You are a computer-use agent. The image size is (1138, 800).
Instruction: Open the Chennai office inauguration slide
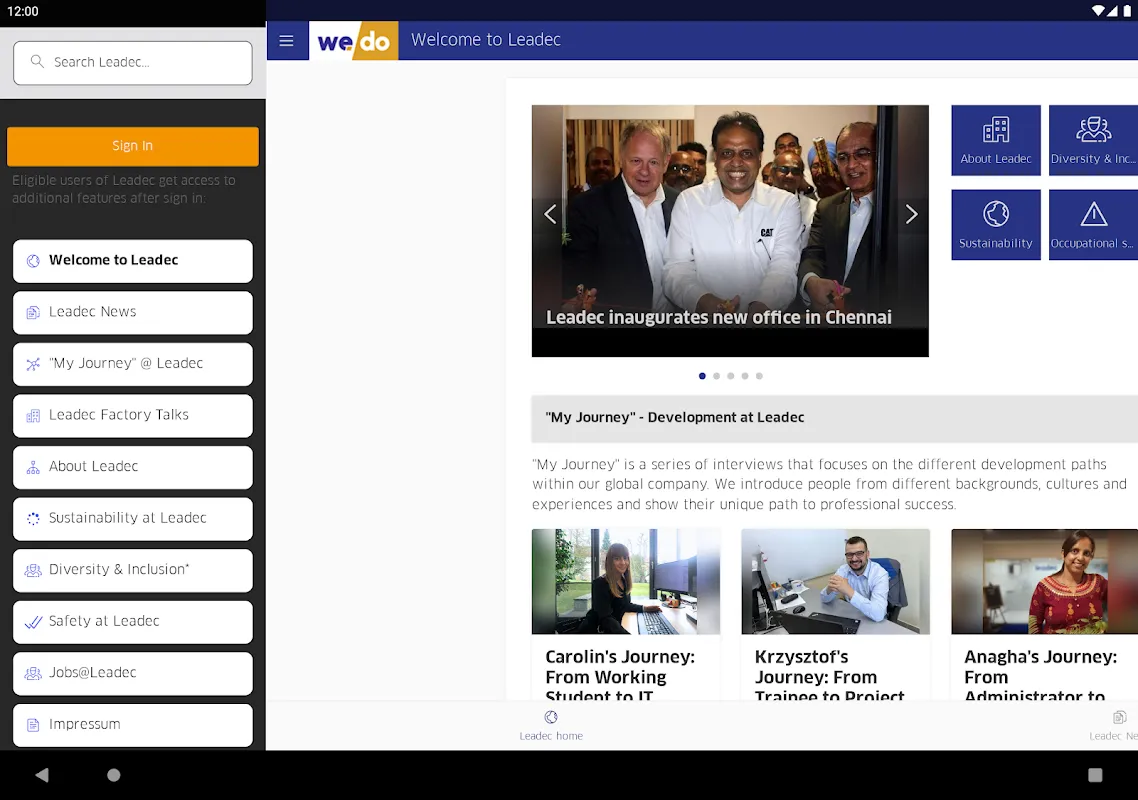(x=730, y=231)
